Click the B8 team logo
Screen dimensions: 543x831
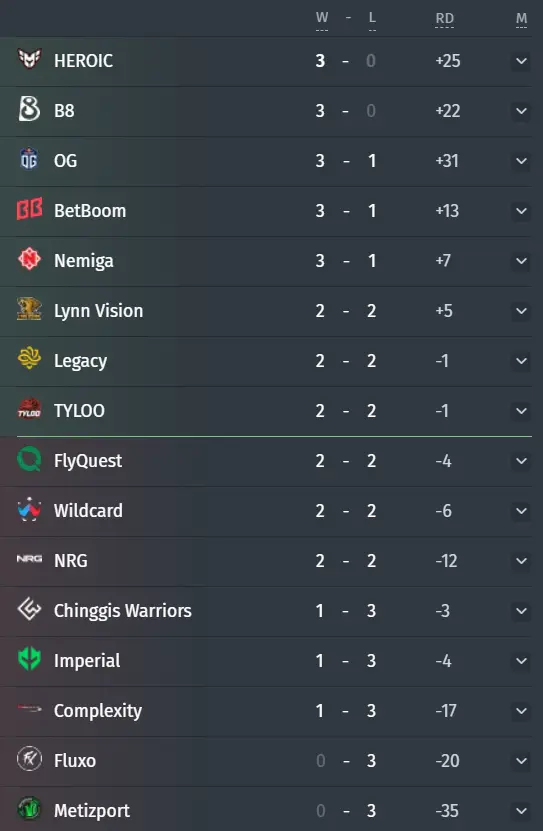click(29, 109)
